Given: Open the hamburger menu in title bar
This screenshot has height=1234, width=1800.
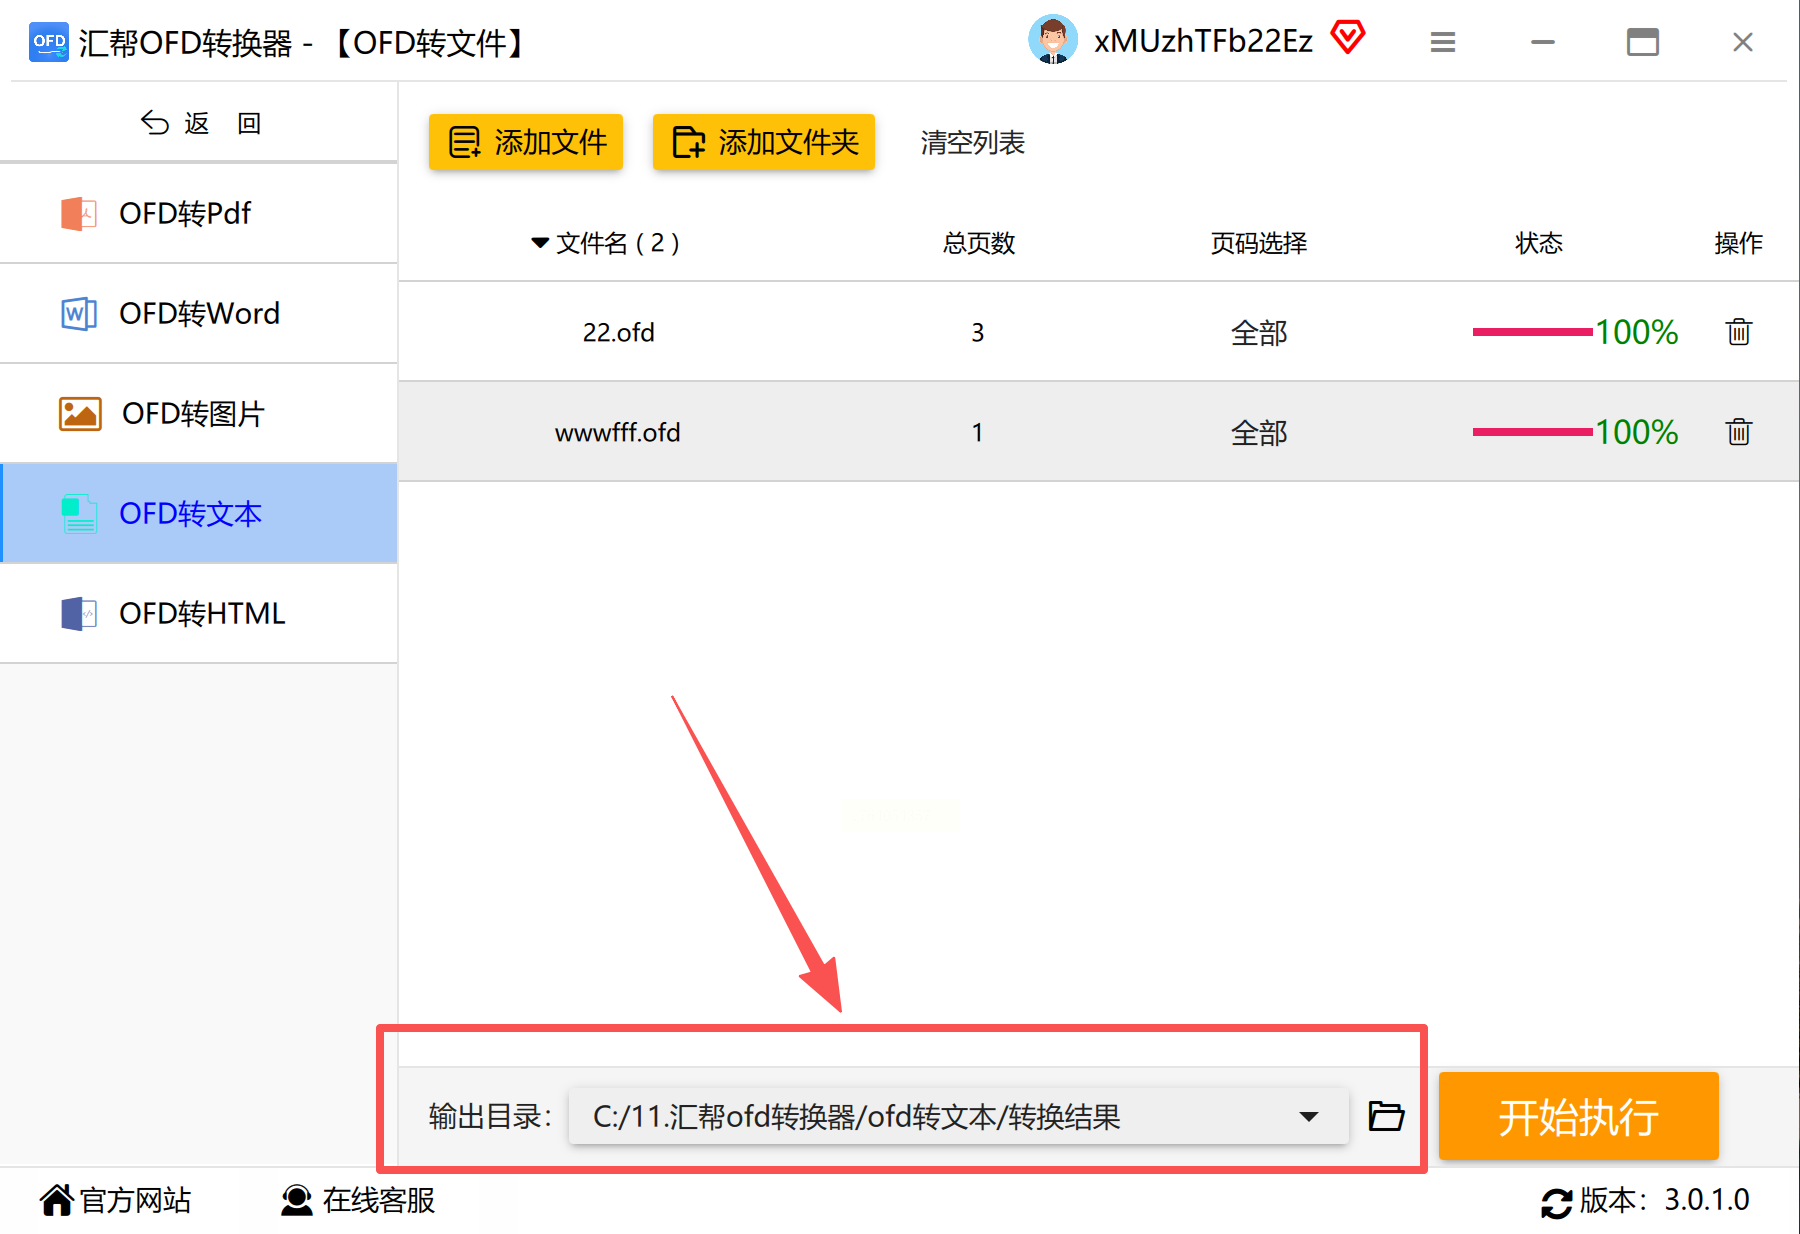Looking at the screenshot, I should click(1443, 42).
